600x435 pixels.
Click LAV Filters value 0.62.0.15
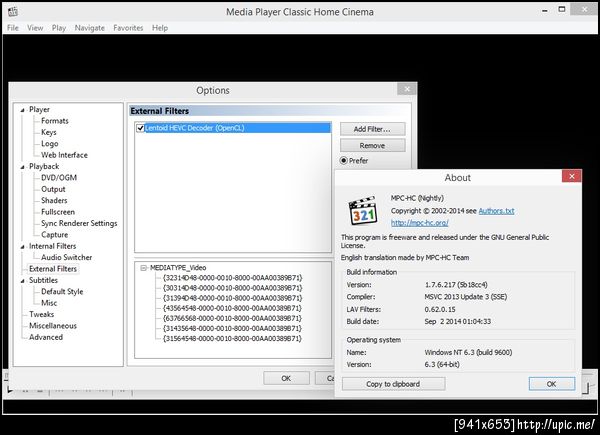[440, 310]
